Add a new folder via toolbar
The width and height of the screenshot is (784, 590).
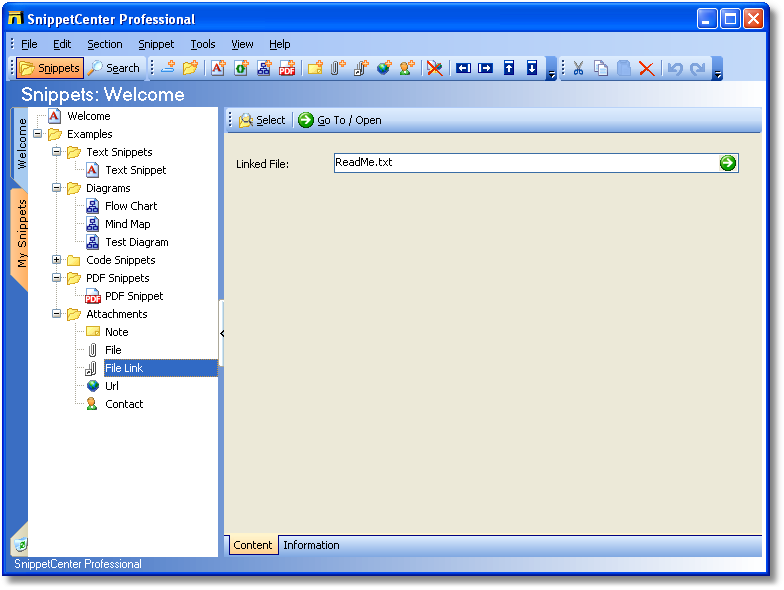190,68
